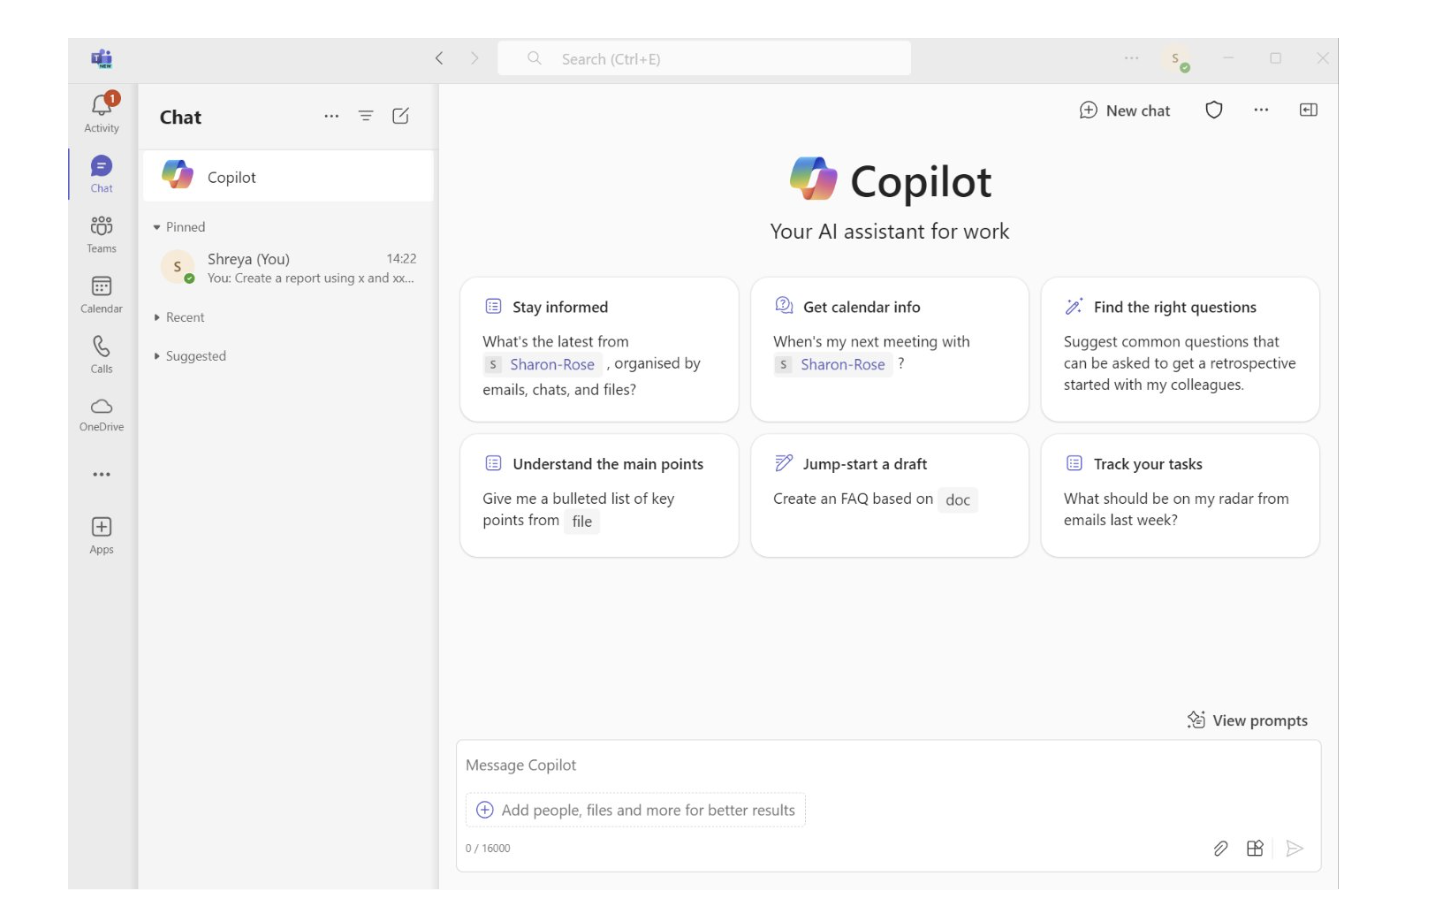Viewport: 1448px width, 924px height.
Task: Open Settings and more ellipsis in title bar
Action: (1131, 58)
